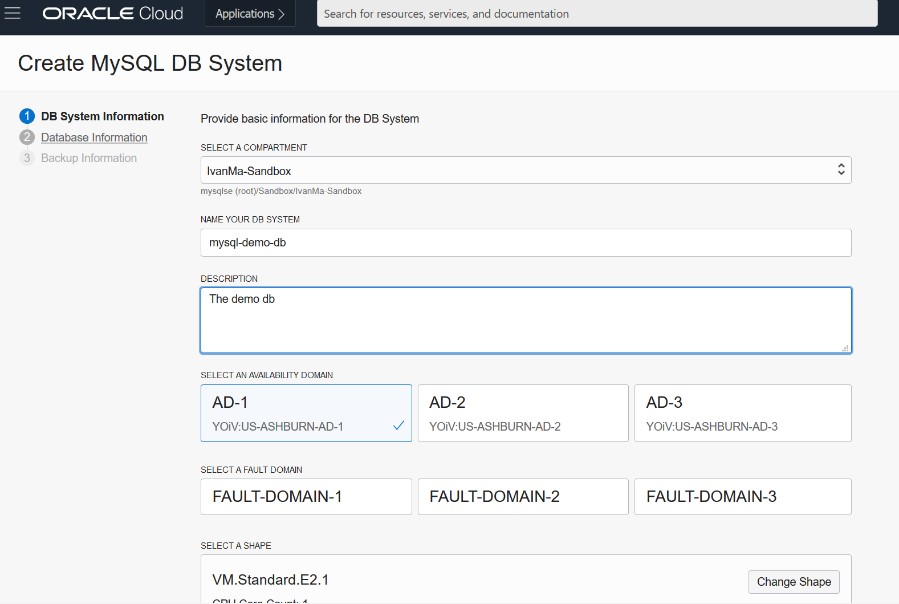Select availability domain AD-3
Image resolution: width=899 pixels, height=604 pixels.
pos(742,413)
